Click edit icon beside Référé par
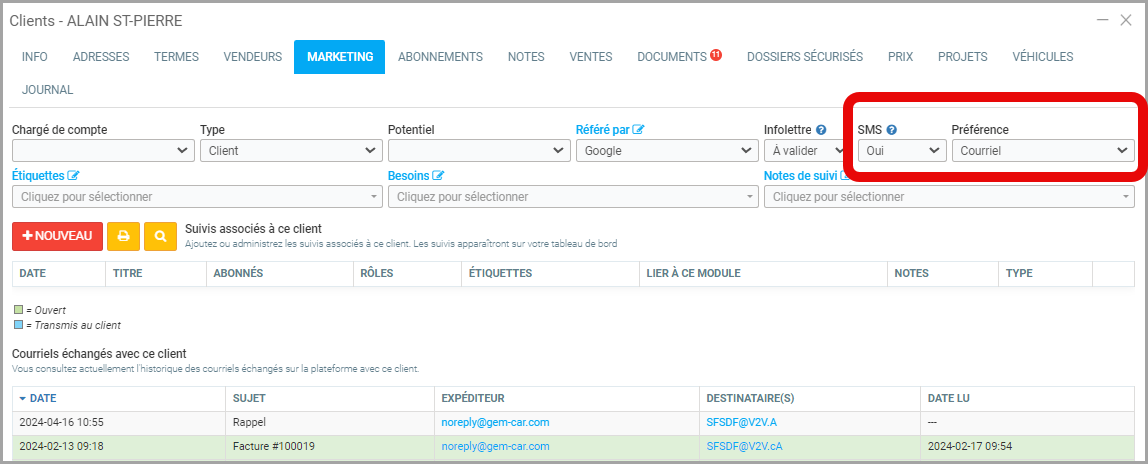This screenshot has width=1148, height=464. 639,130
